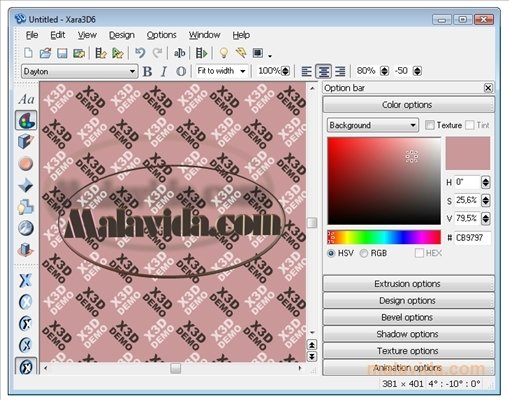Image resolution: width=509 pixels, height=400 pixels.
Task: Close the Option bar panel
Action: click(488, 88)
